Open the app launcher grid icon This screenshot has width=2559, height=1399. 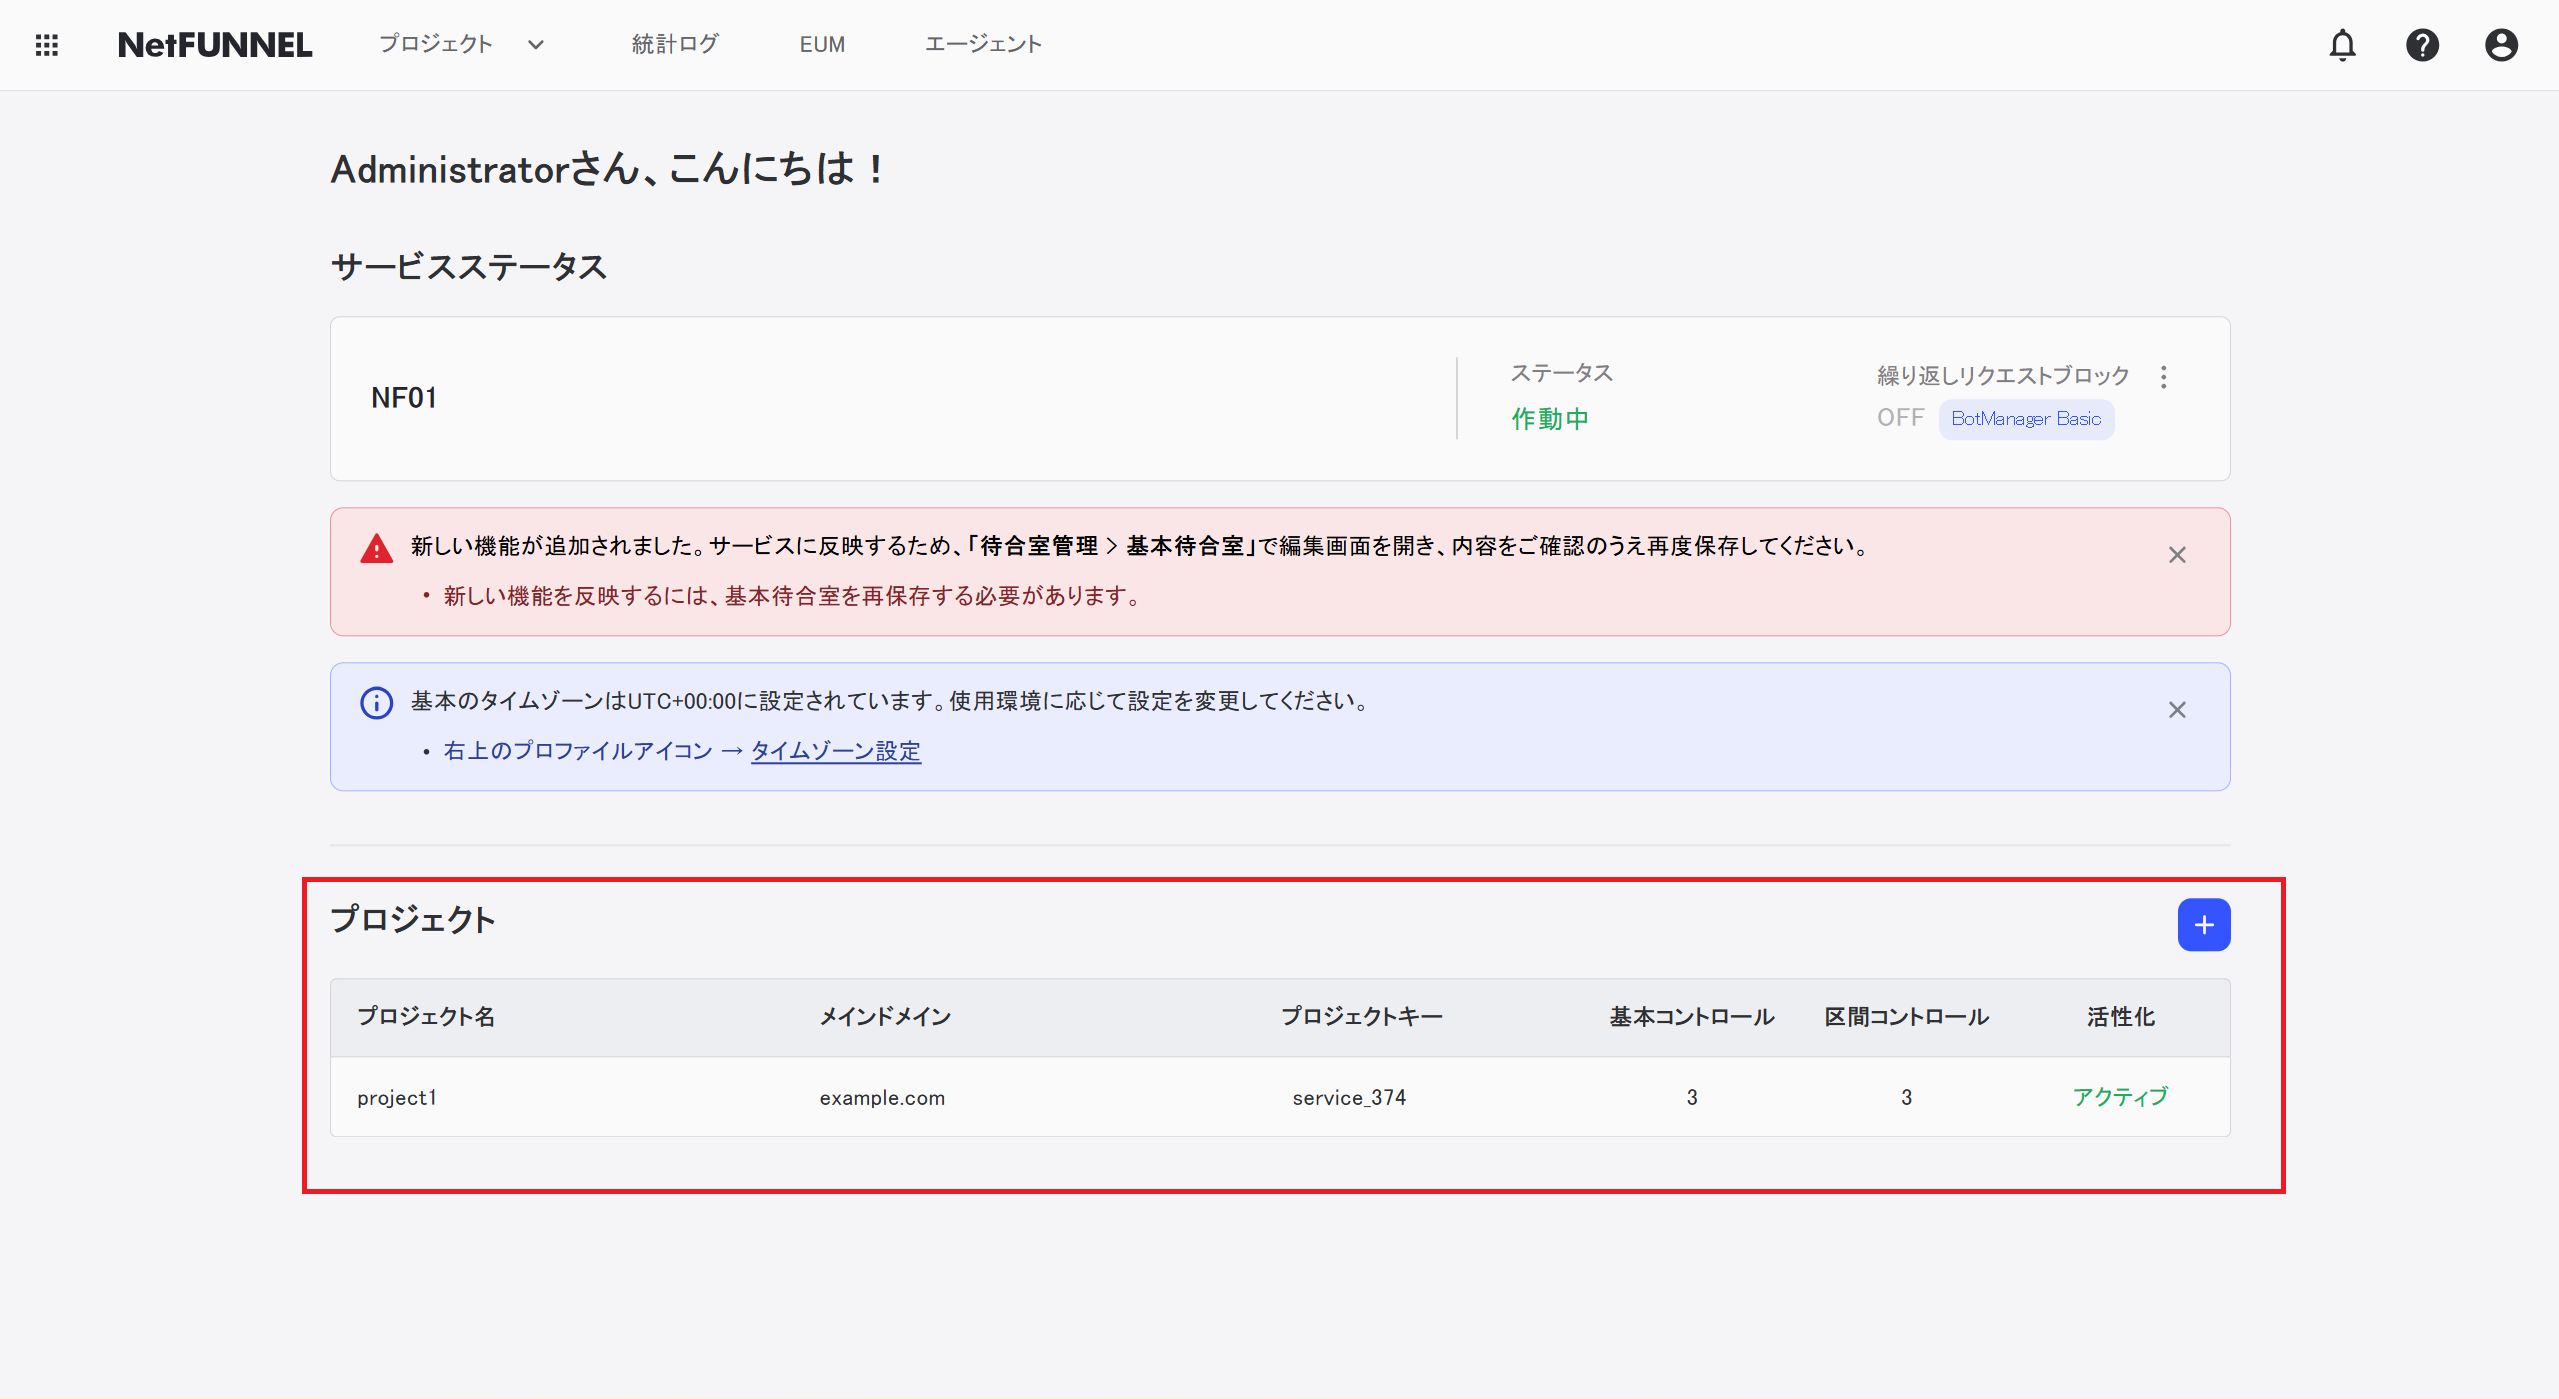click(46, 44)
